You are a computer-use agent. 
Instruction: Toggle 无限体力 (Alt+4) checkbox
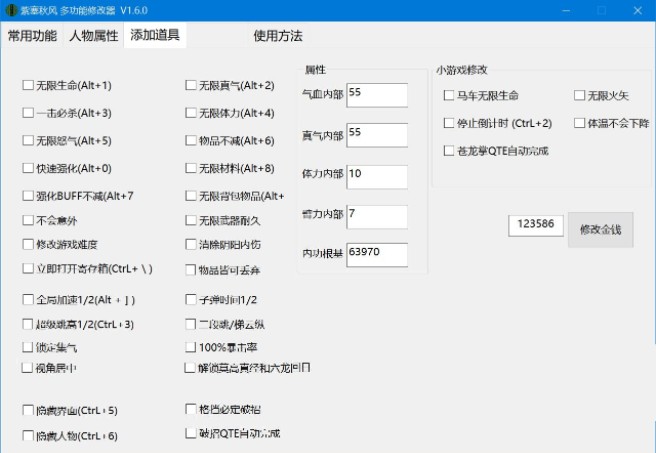click(191, 113)
